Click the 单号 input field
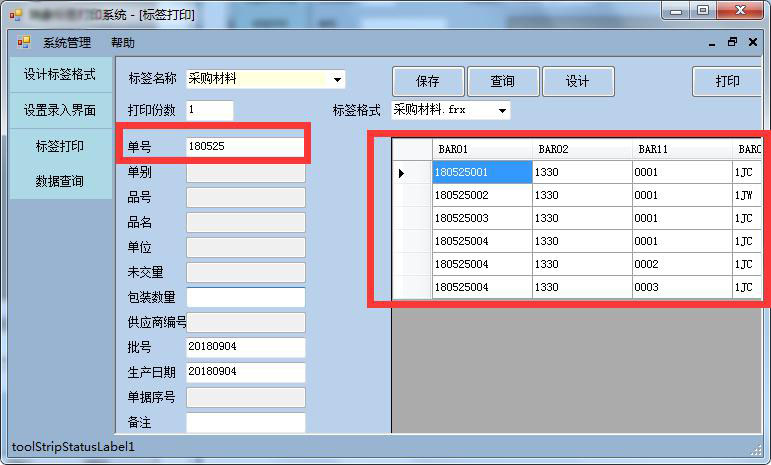This screenshot has width=771, height=465. click(x=245, y=147)
